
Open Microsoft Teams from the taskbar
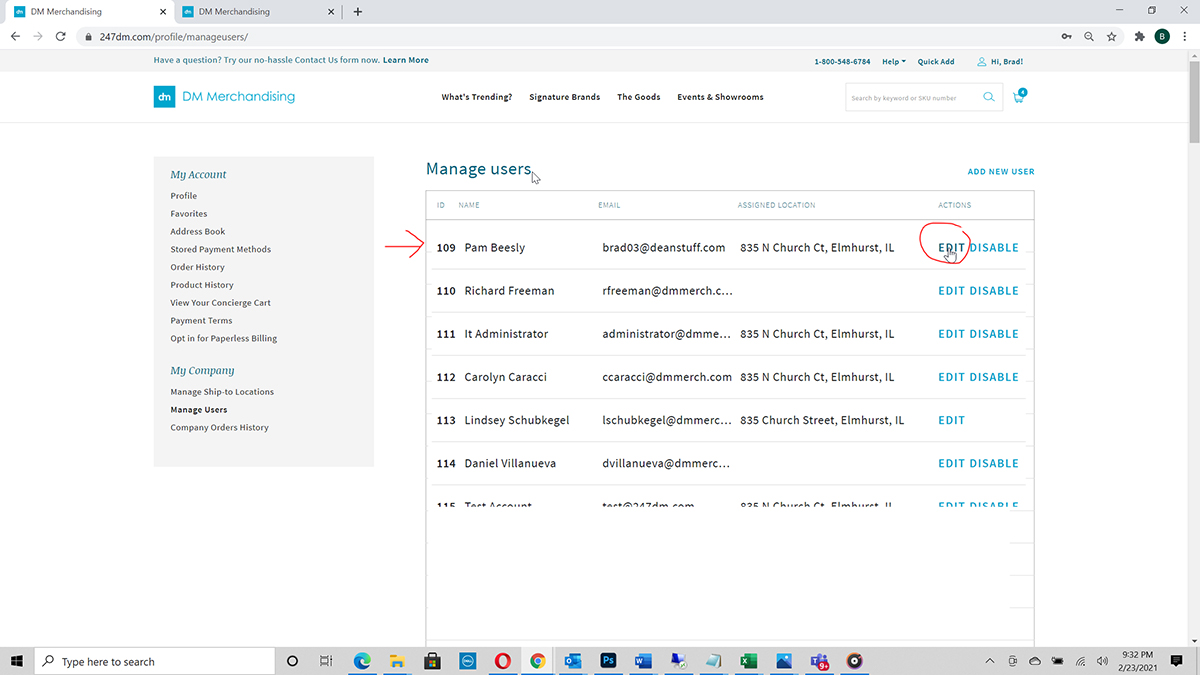[x=819, y=661]
